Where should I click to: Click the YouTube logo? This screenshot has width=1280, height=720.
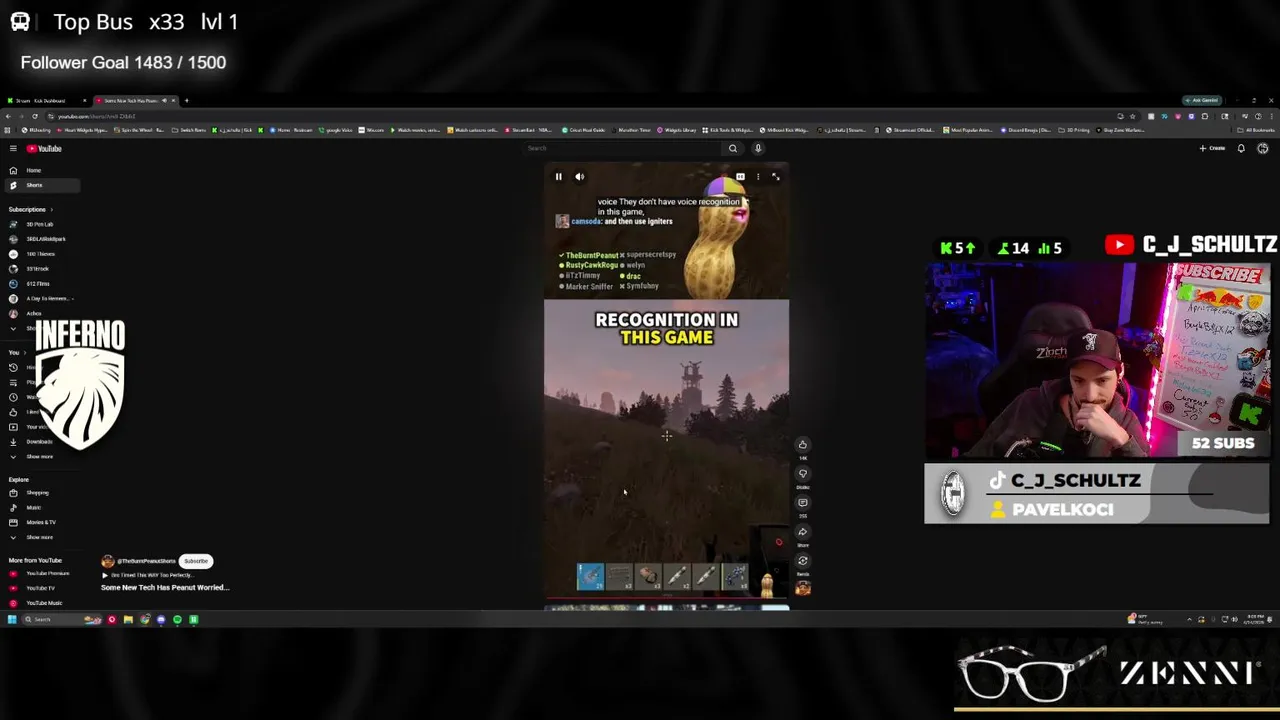pos(44,148)
